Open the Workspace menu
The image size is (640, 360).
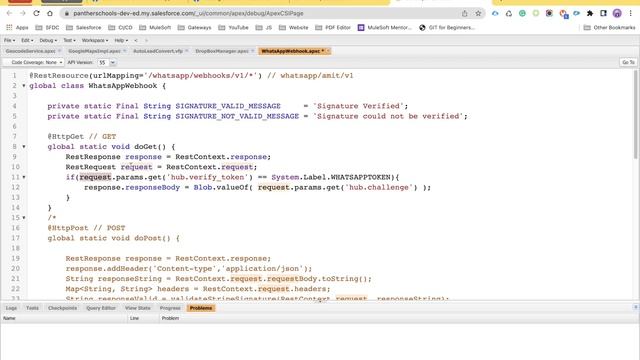coord(95,40)
